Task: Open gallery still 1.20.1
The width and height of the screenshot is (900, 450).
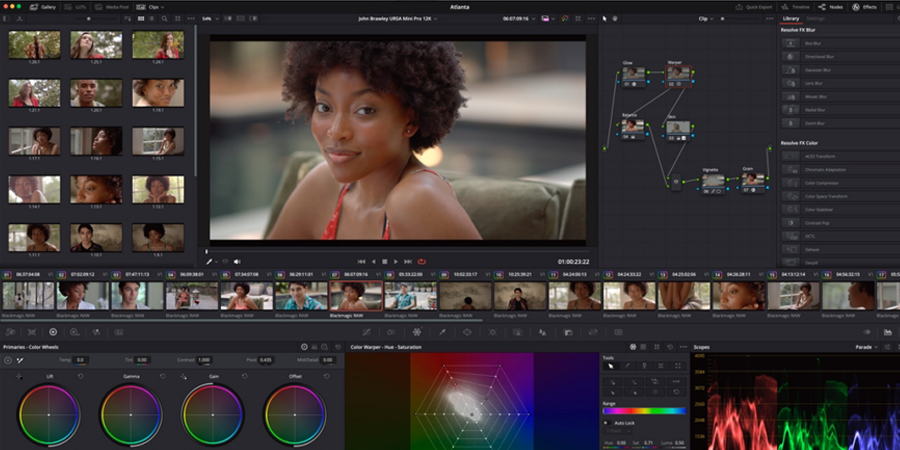Action: (x=96, y=93)
